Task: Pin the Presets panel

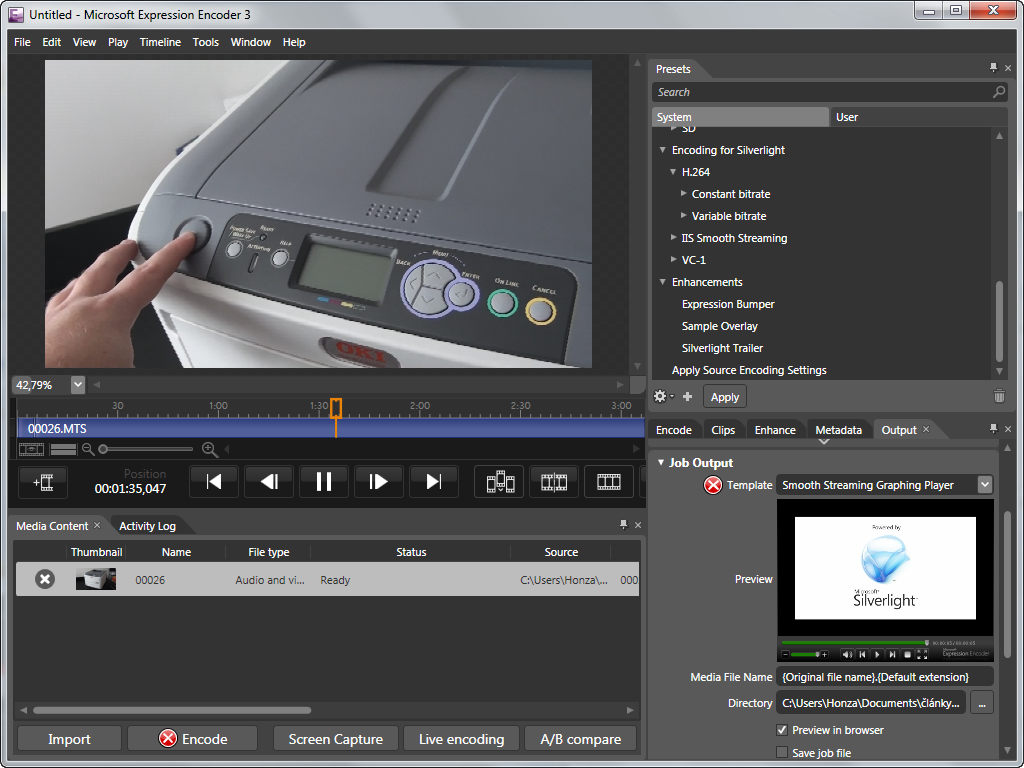Action: tap(993, 68)
